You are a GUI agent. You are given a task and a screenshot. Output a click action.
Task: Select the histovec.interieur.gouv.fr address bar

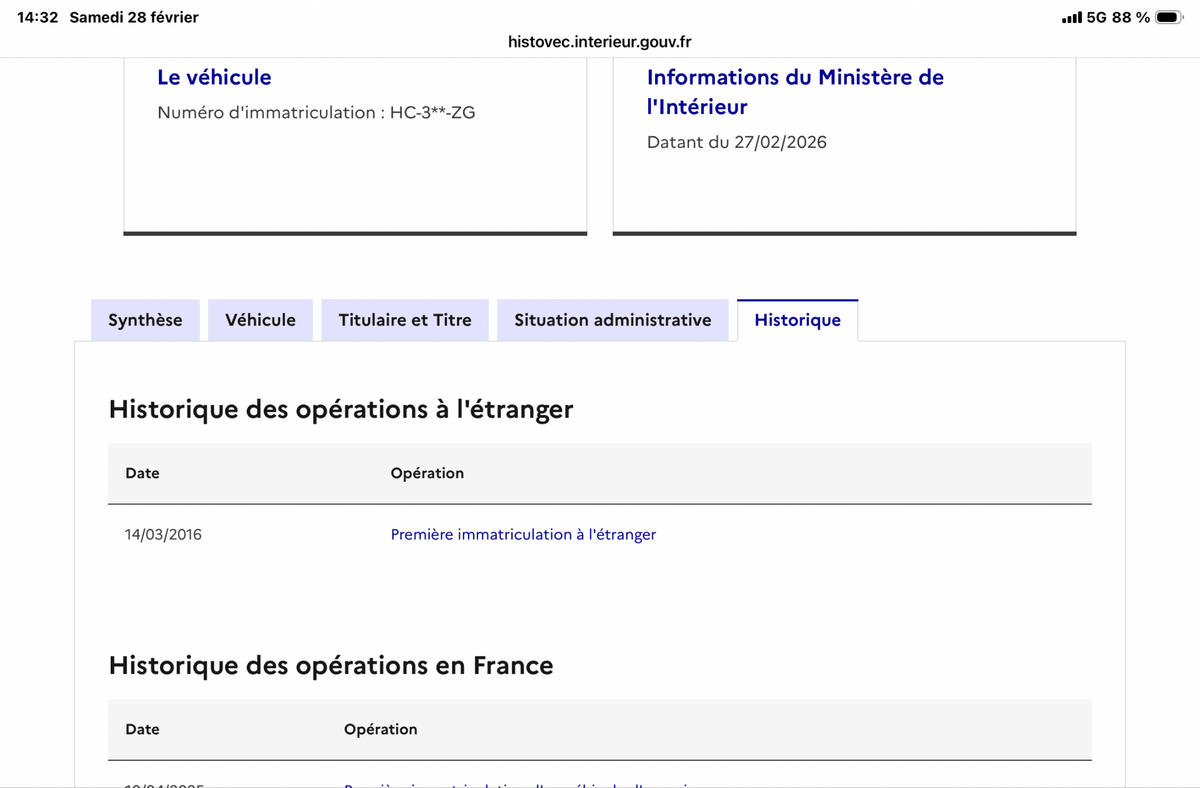pos(600,42)
